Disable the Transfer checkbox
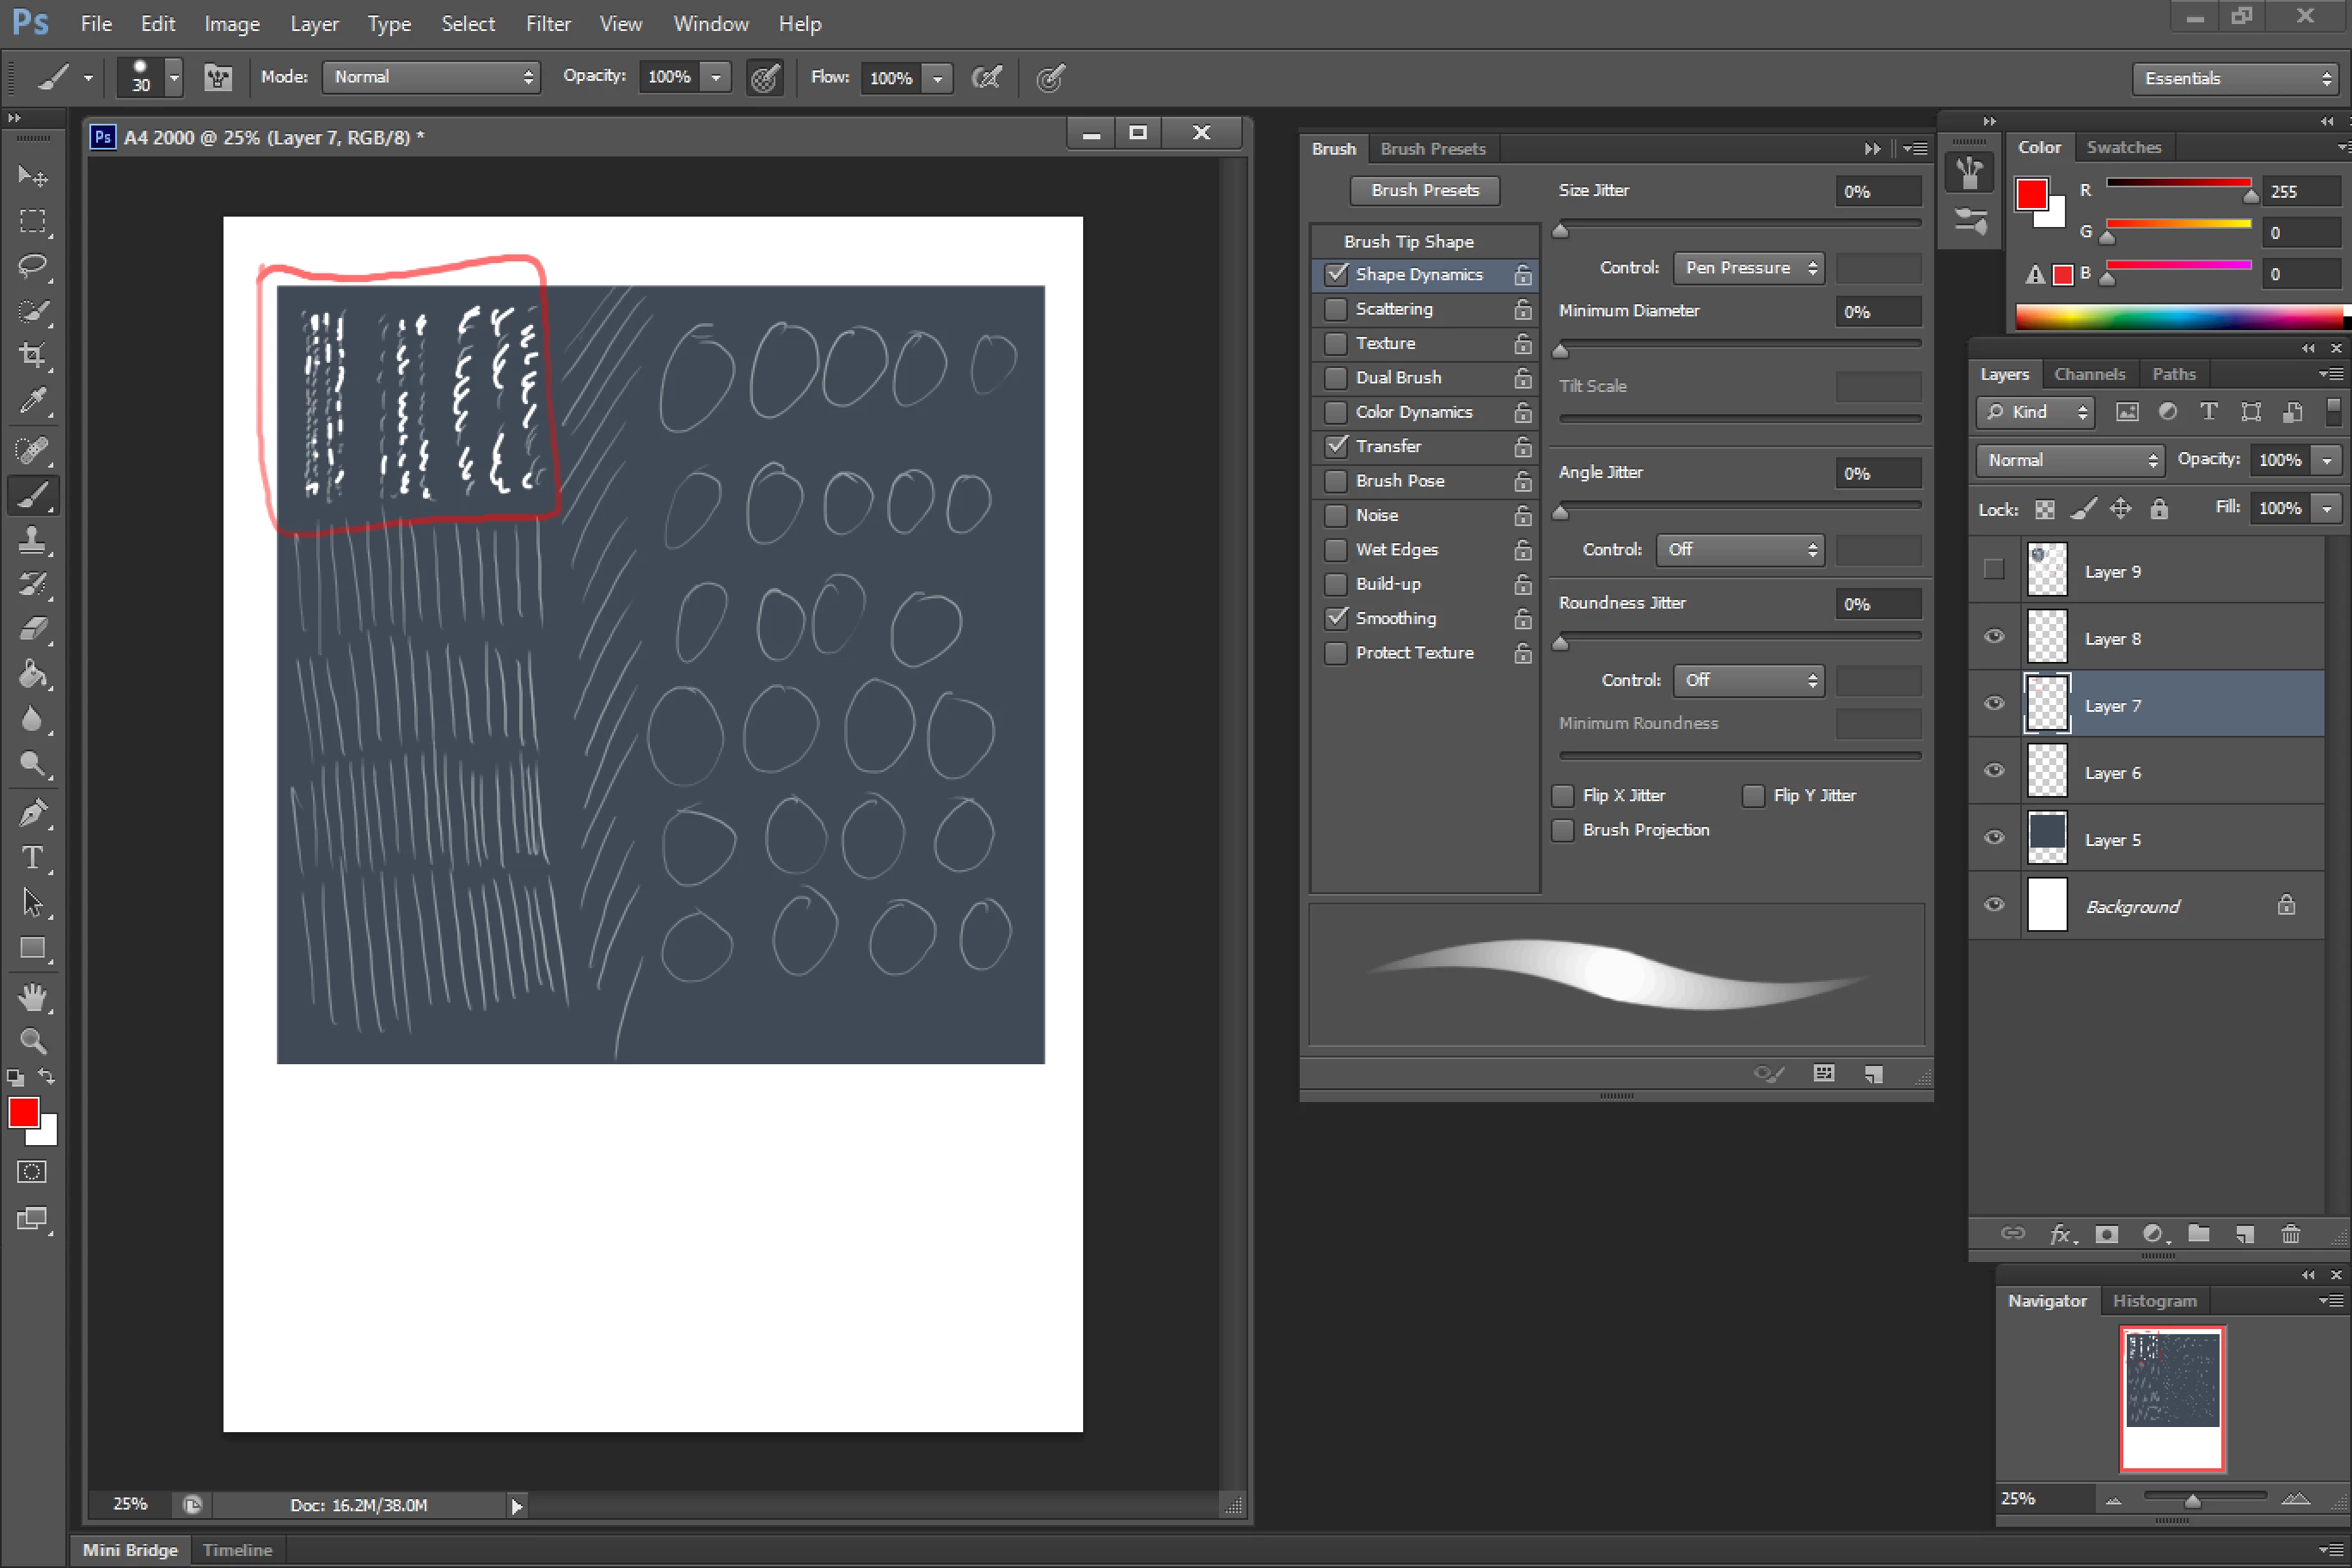 tap(1336, 446)
